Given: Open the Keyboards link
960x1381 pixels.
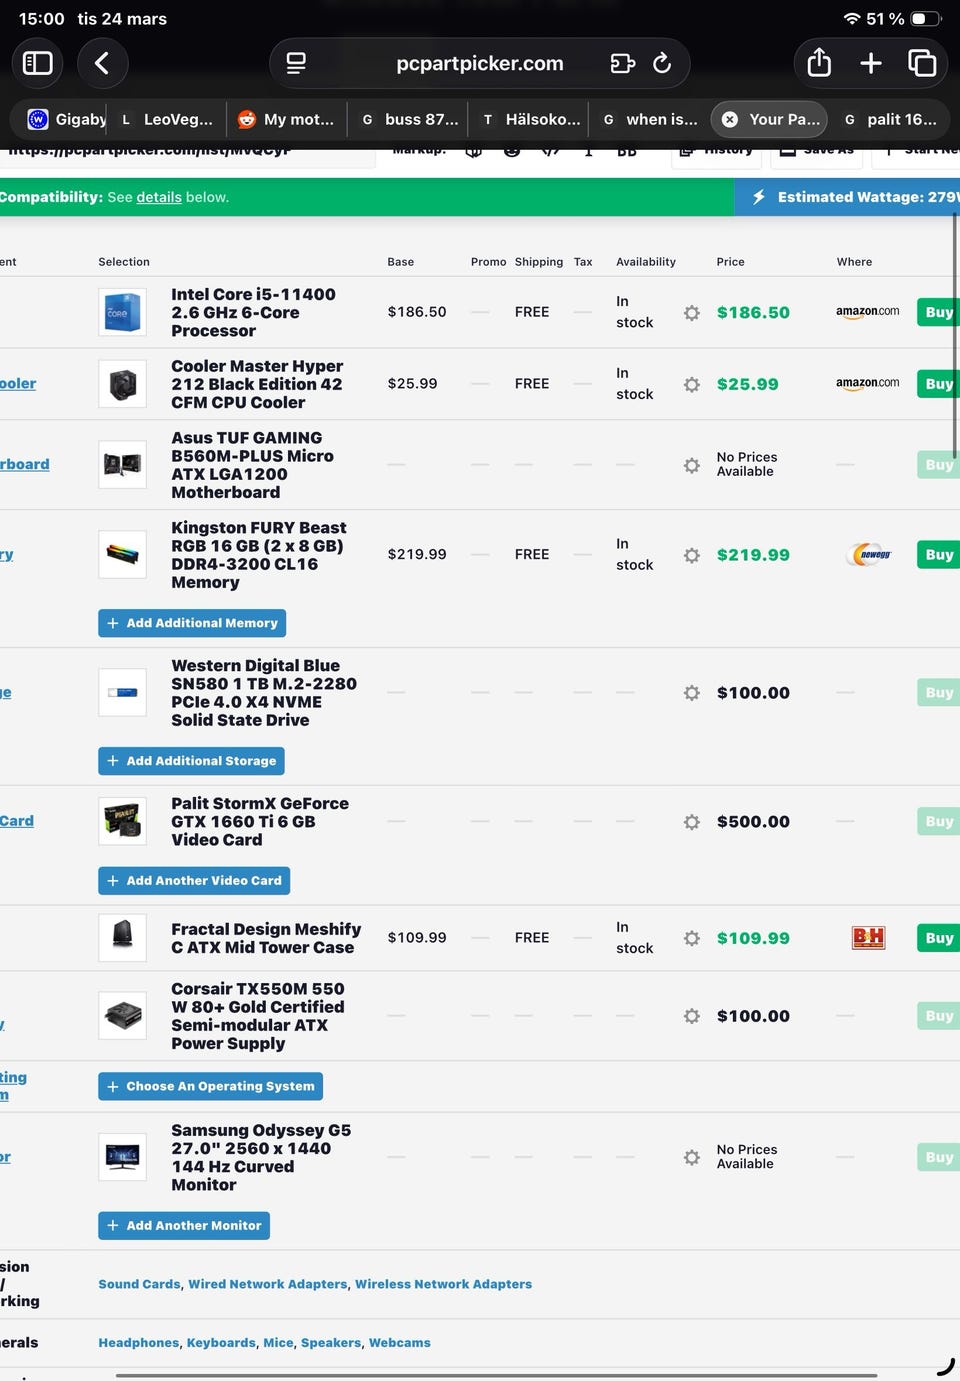Looking at the screenshot, I should 221,1343.
